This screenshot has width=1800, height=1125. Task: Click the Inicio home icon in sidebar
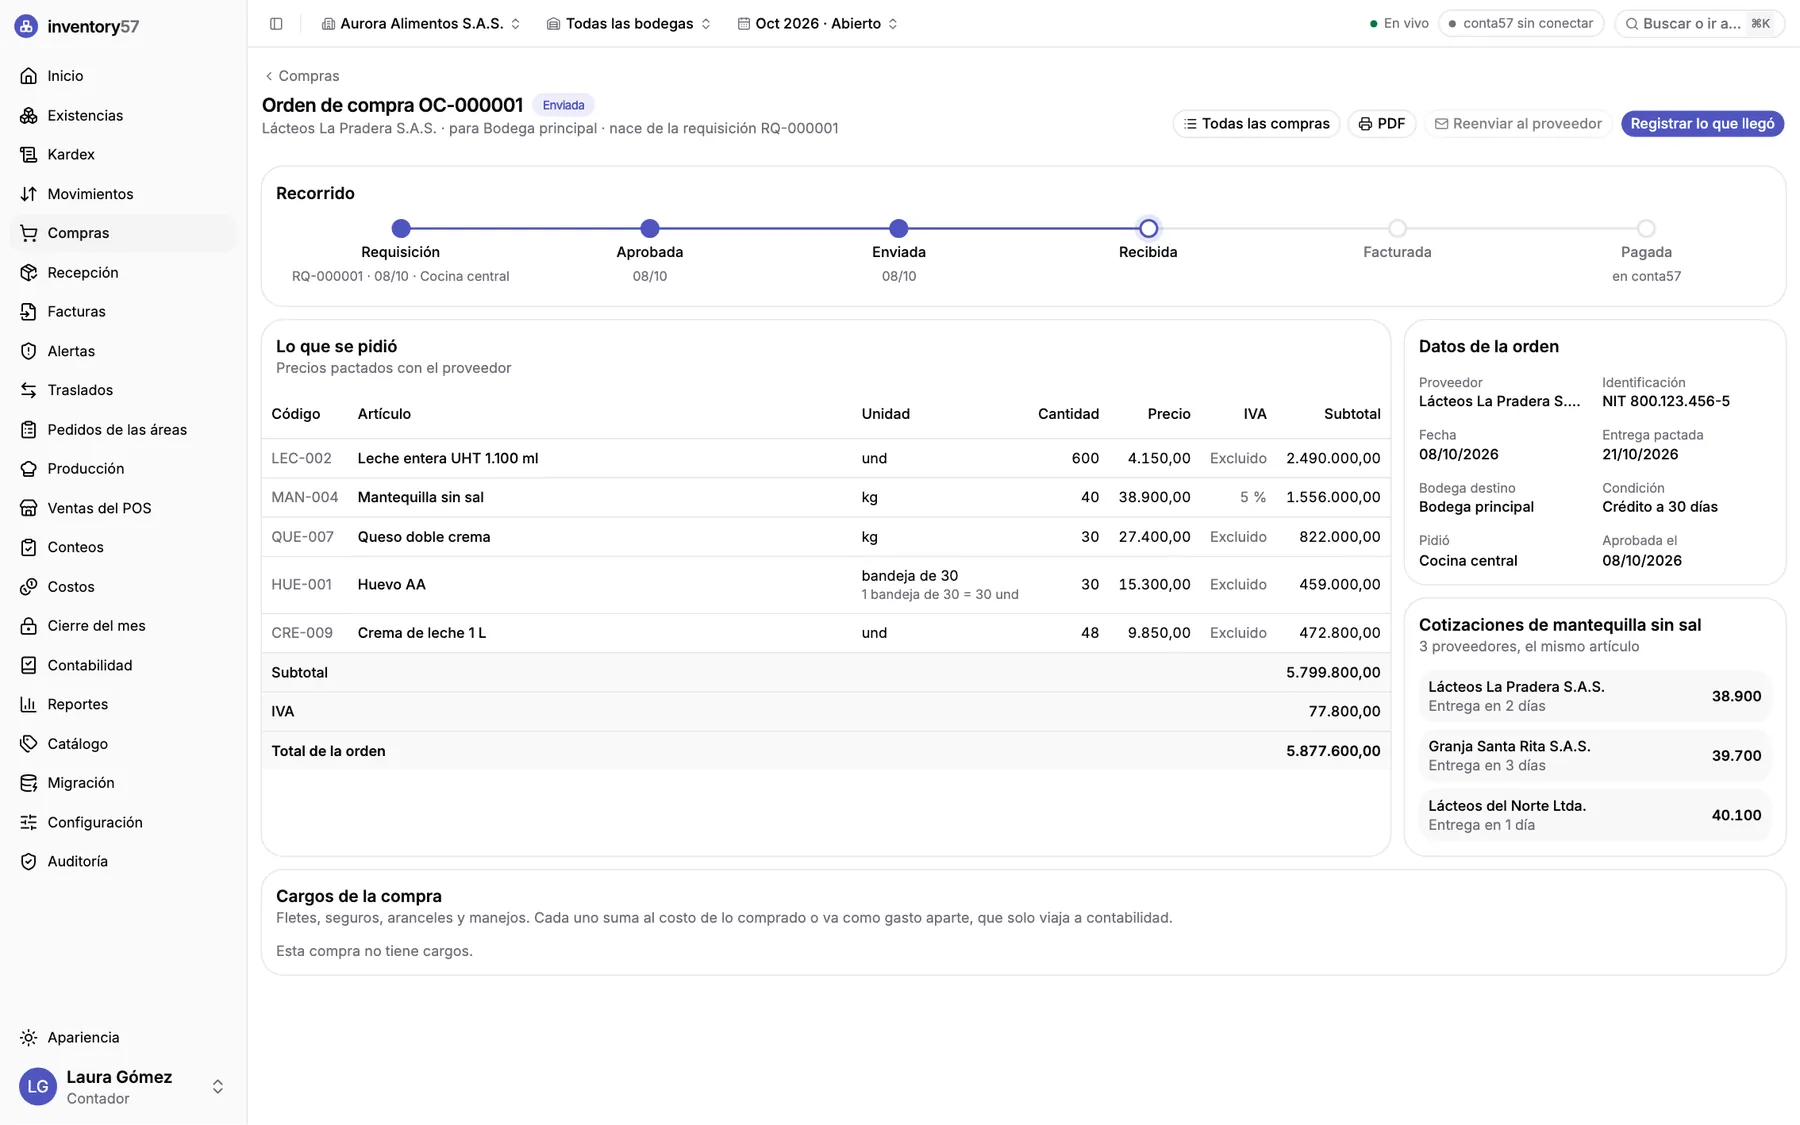[x=28, y=76]
